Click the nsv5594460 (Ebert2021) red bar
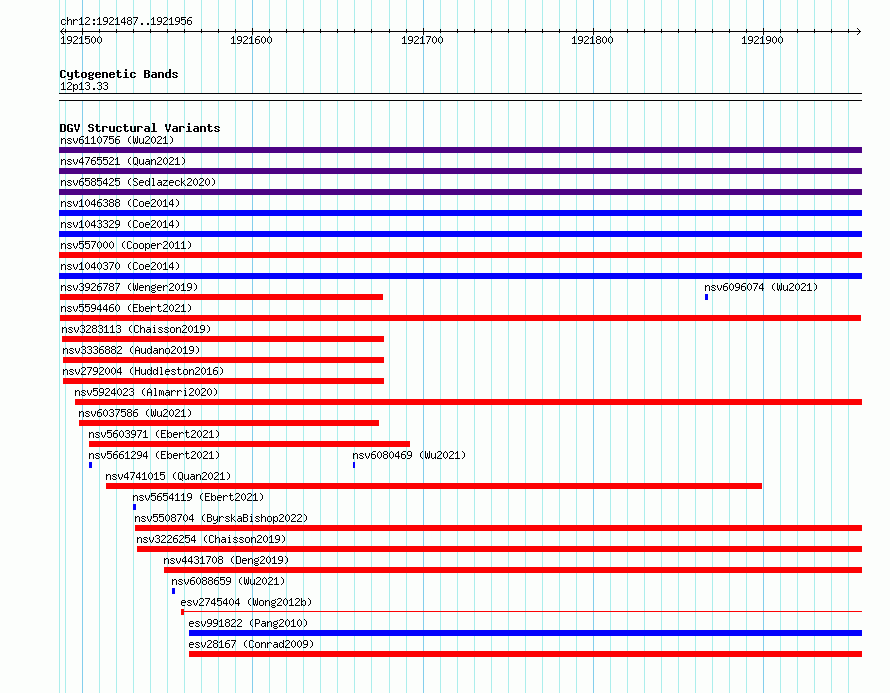This screenshot has width=890, height=693. (460, 318)
